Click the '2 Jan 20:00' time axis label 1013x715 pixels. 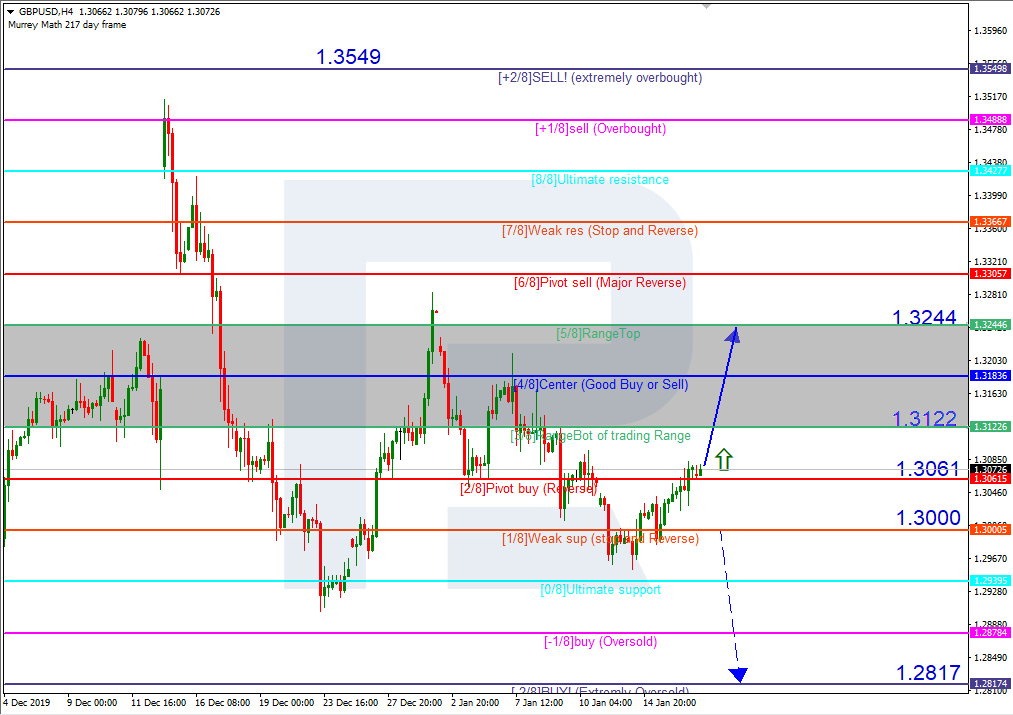(x=475, y=703)
